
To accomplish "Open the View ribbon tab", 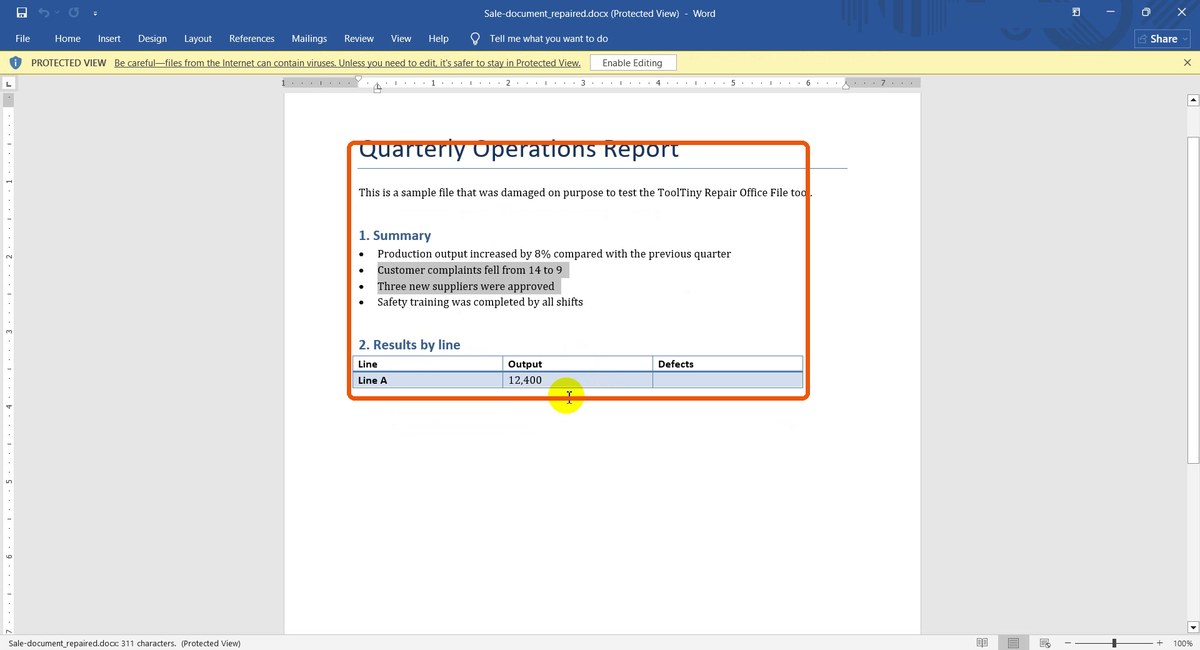I will (401, 39).
